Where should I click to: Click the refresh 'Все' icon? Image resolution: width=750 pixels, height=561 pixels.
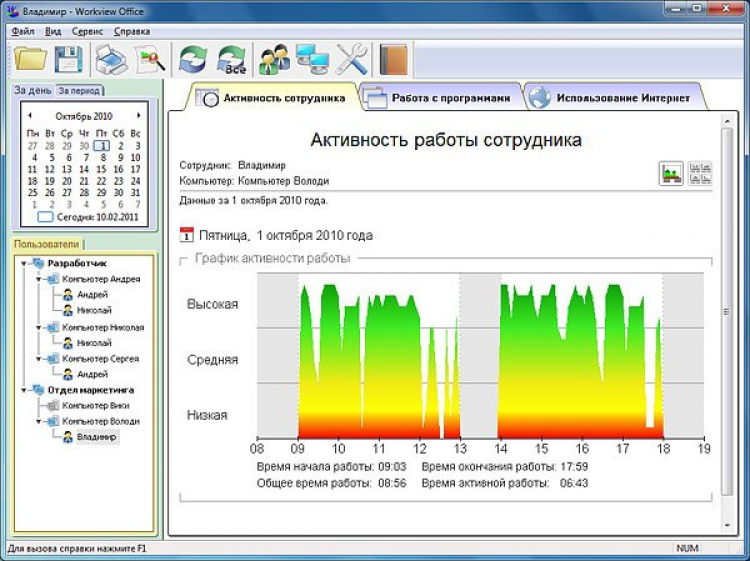(x=233, y=60)
